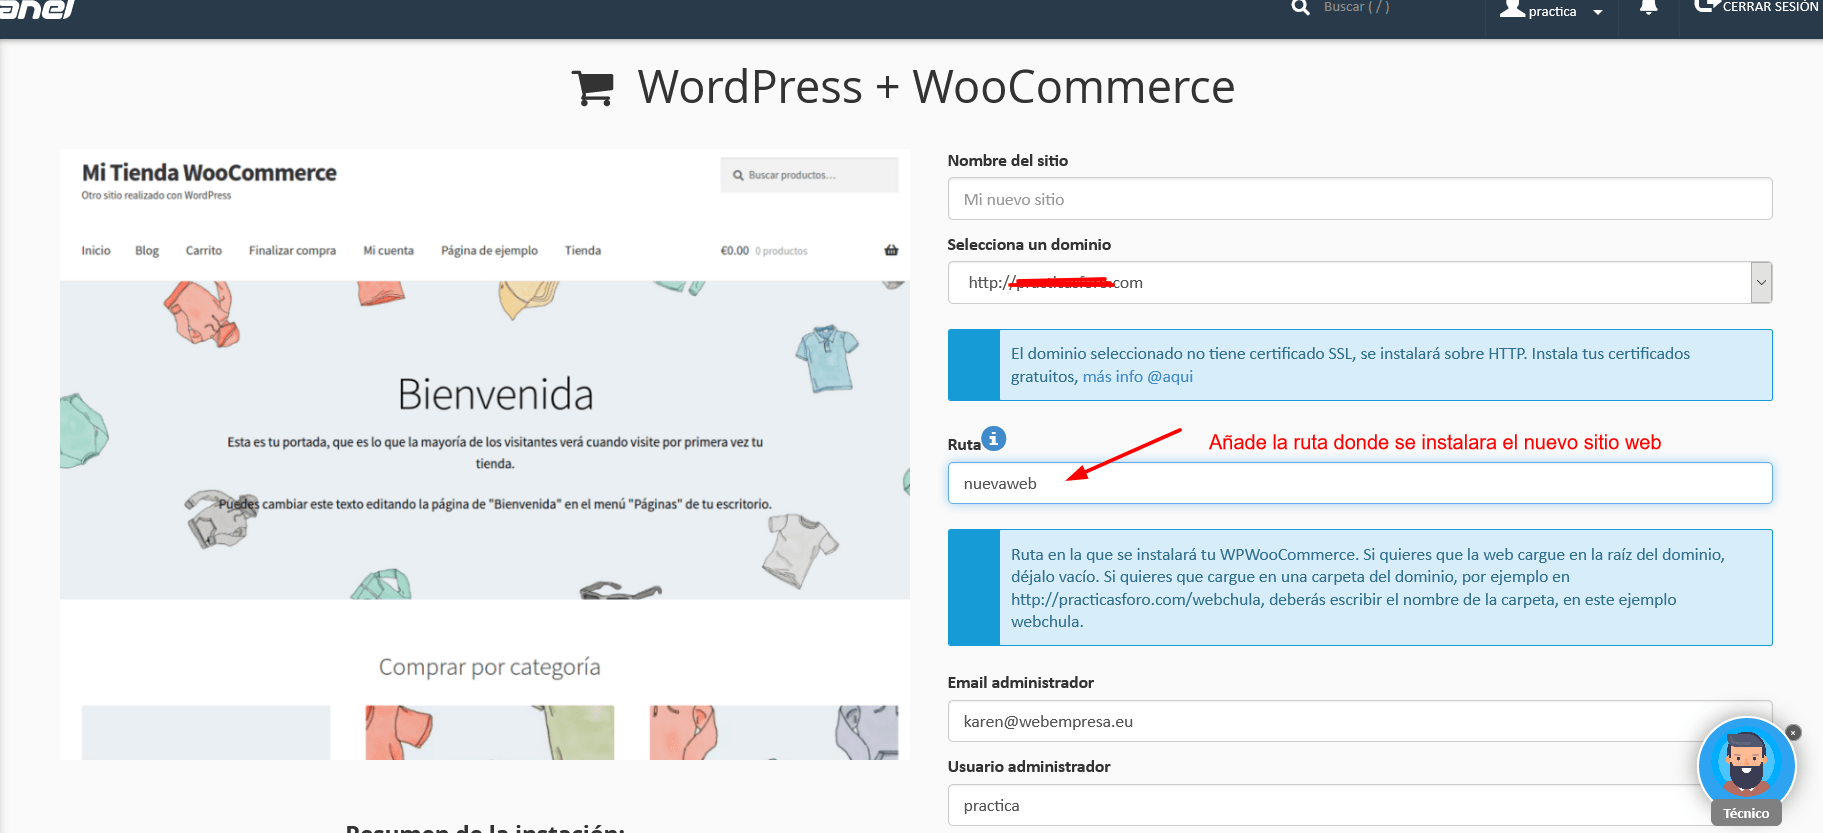This screenshot has width=1823, height=833.
Task: Click the Email administrador field
Action: point(1360,721)
